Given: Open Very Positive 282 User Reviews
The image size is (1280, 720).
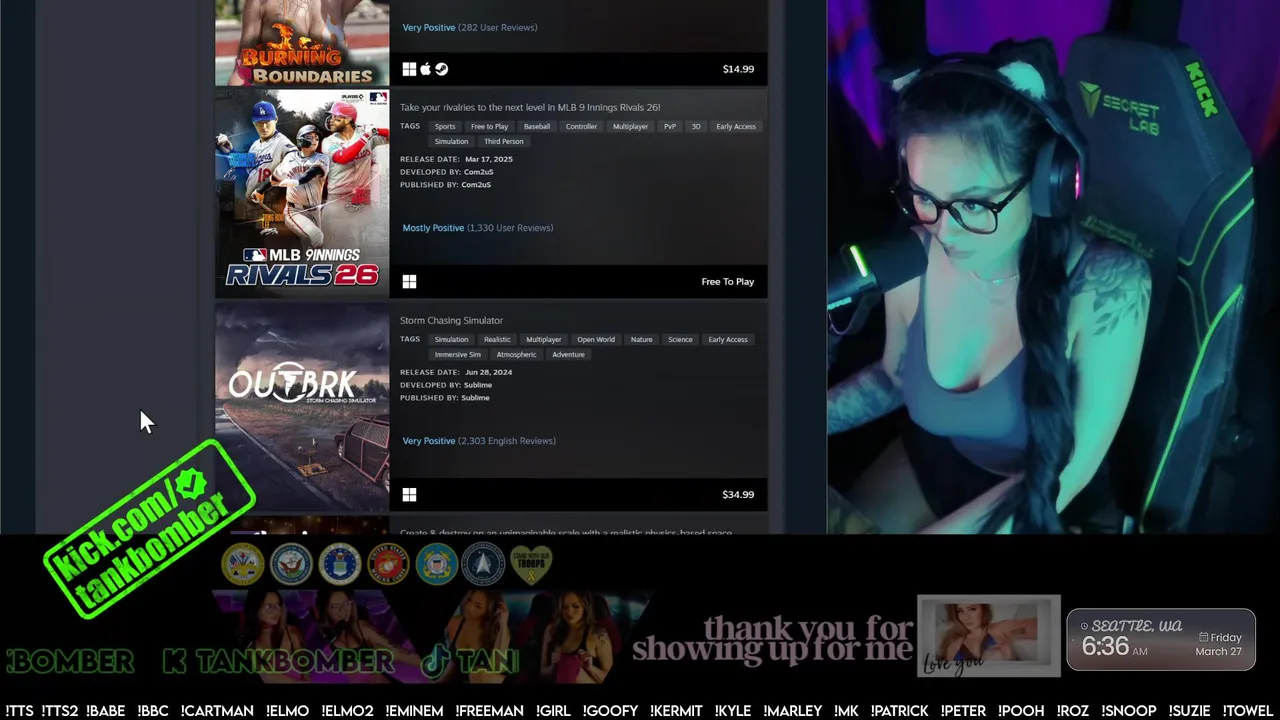Looking at the screenshot, I should tap(470, 28).
